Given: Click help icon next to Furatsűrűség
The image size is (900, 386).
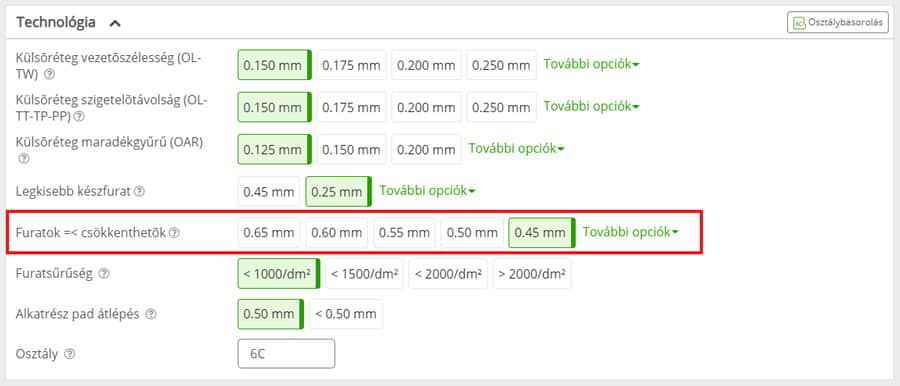Looking at the screenshot, I should (103, 273).
